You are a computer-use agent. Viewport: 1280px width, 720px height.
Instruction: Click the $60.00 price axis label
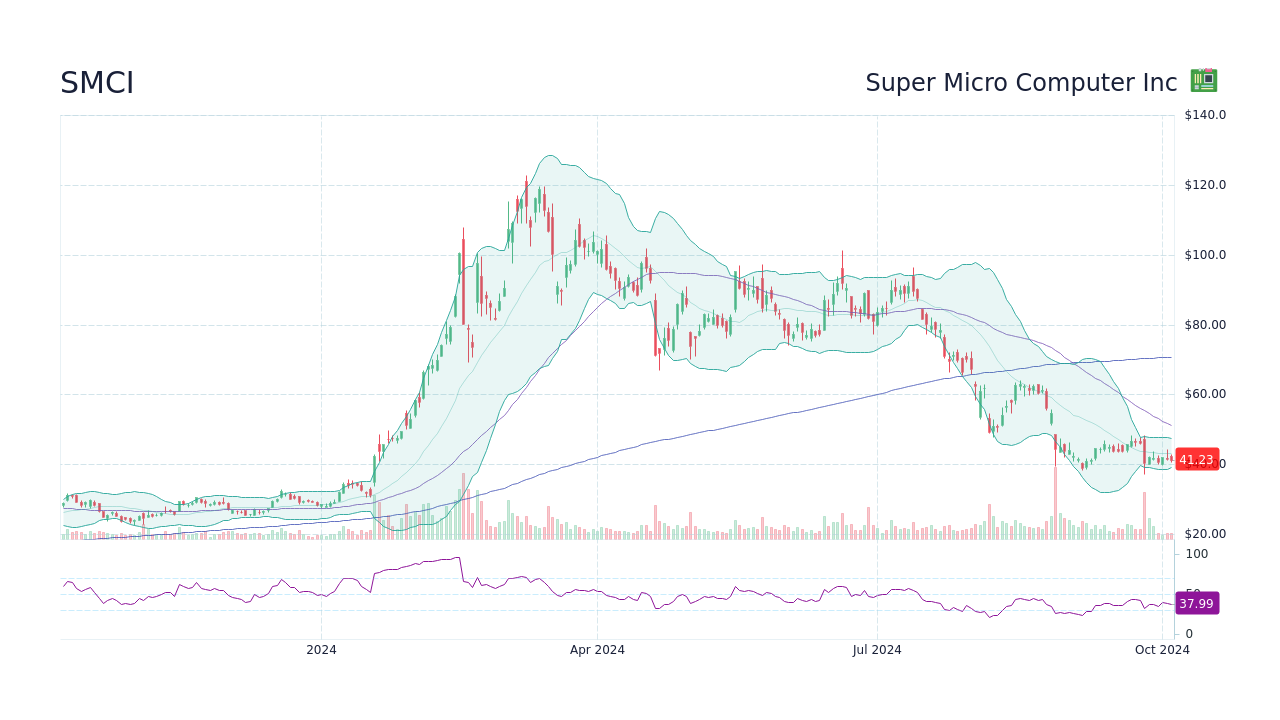1205,394
